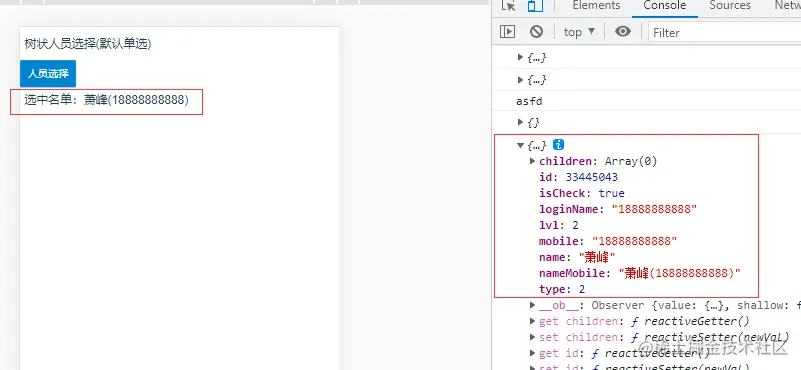Select the selected-name text 萧峰(18888888888)

(x=136, y=100)
